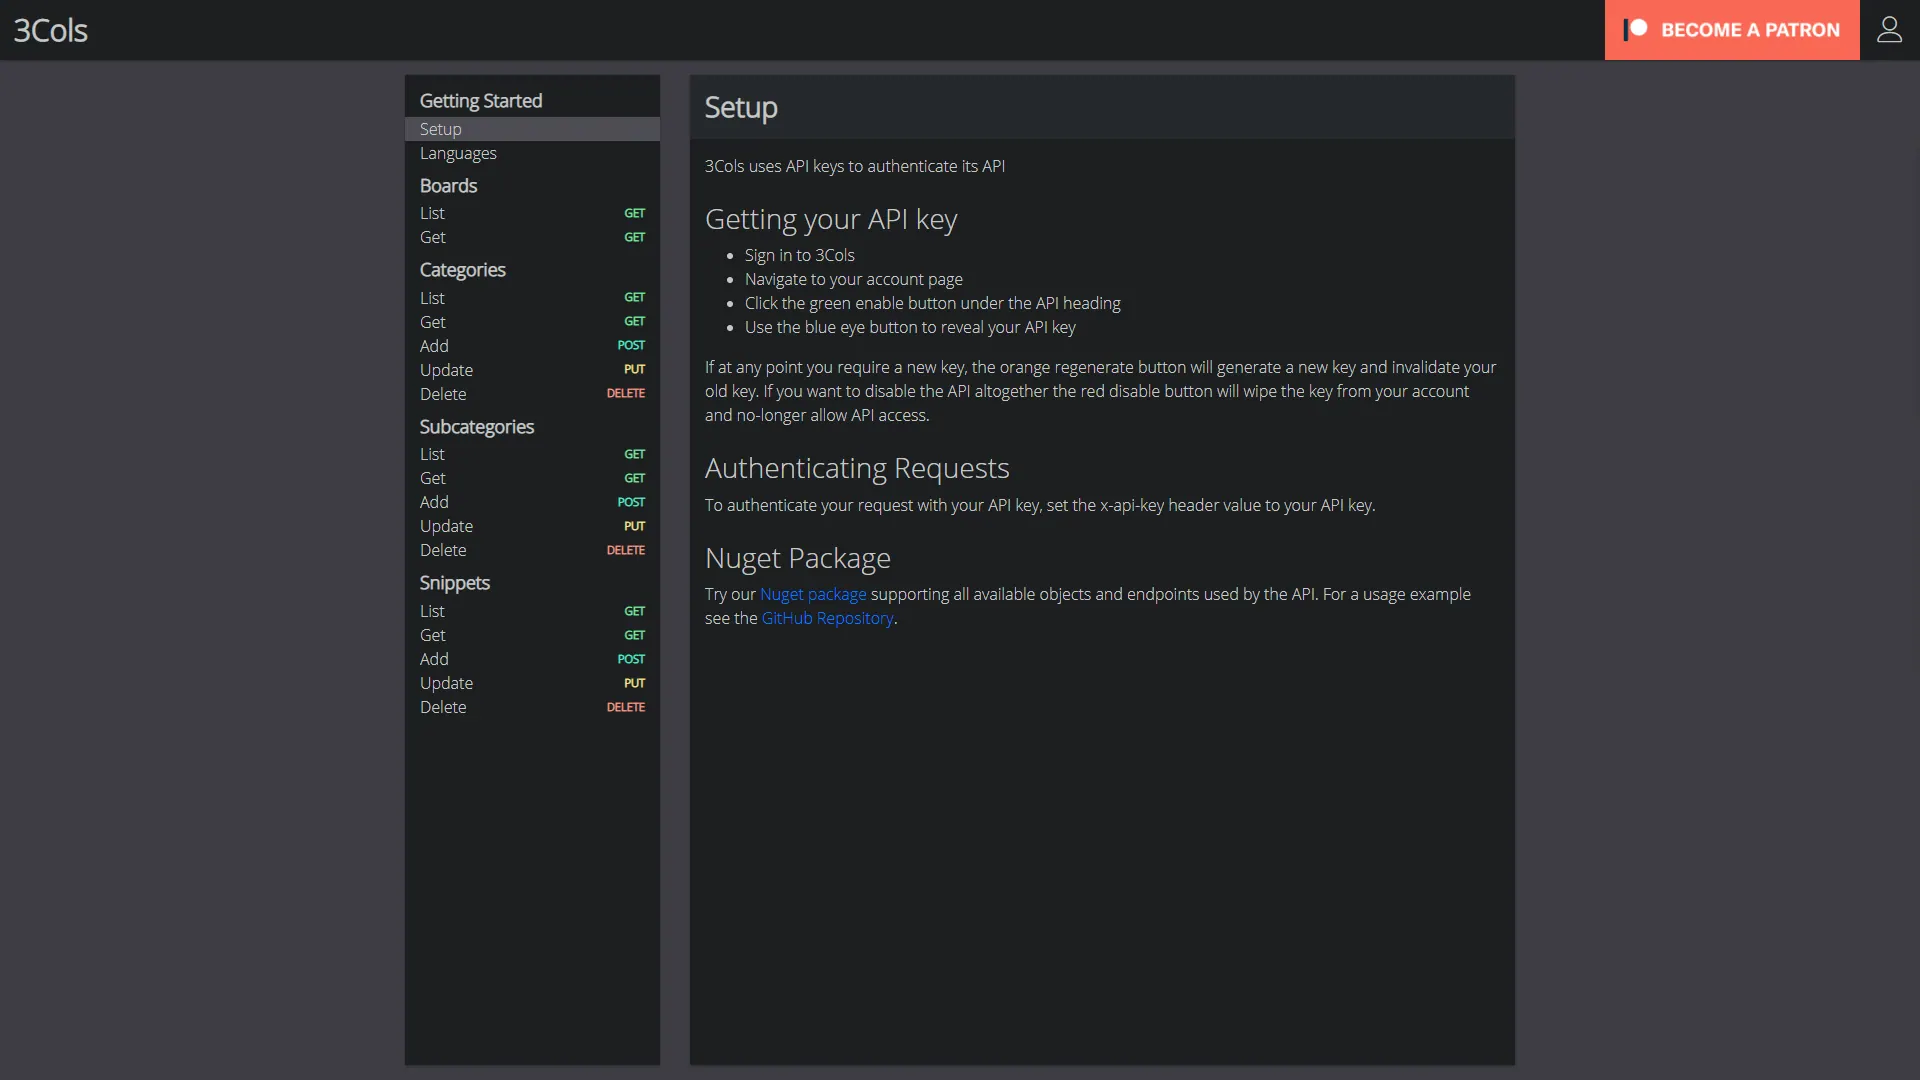
Task: Click the green enable button bullet text
Action: click(x=933, y=303)
